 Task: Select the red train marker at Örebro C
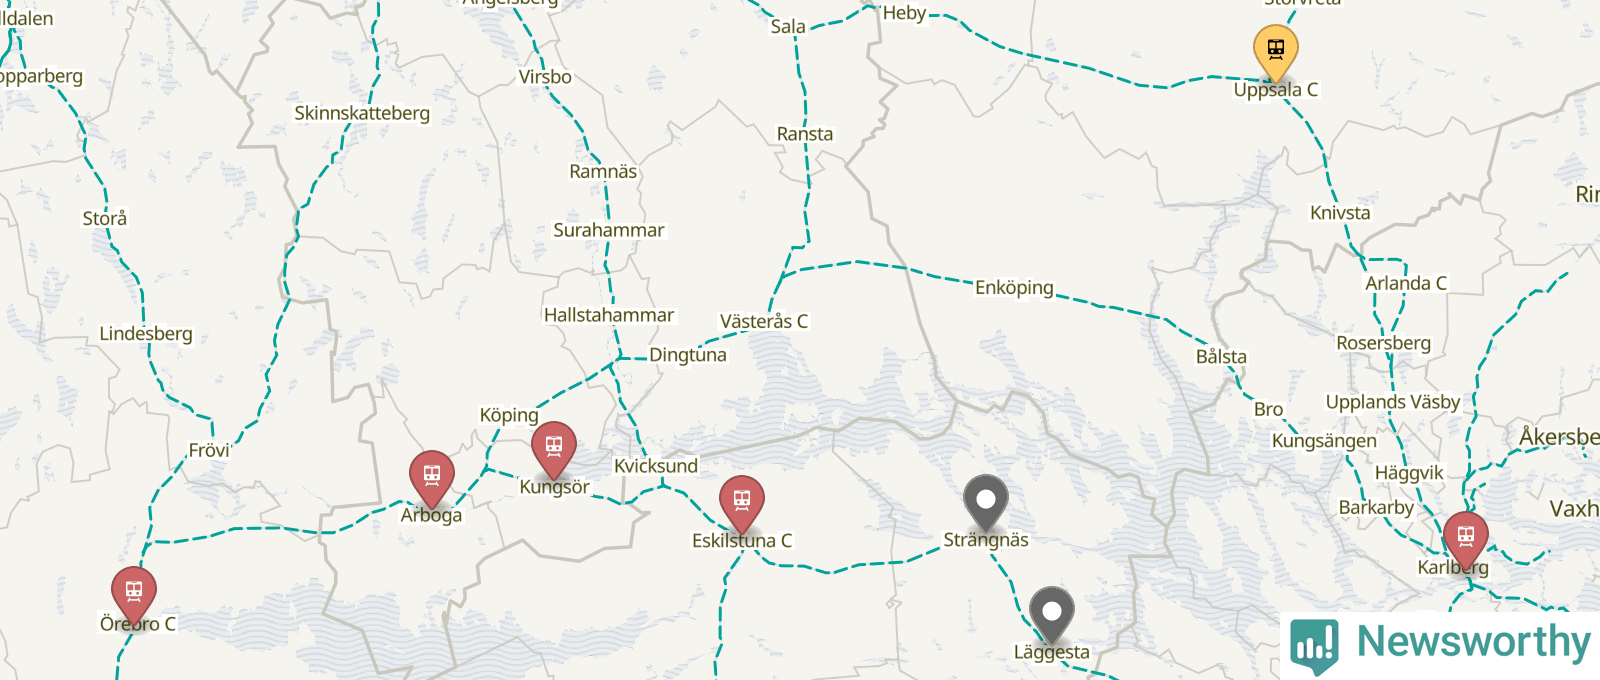click(x=134, y=594)
